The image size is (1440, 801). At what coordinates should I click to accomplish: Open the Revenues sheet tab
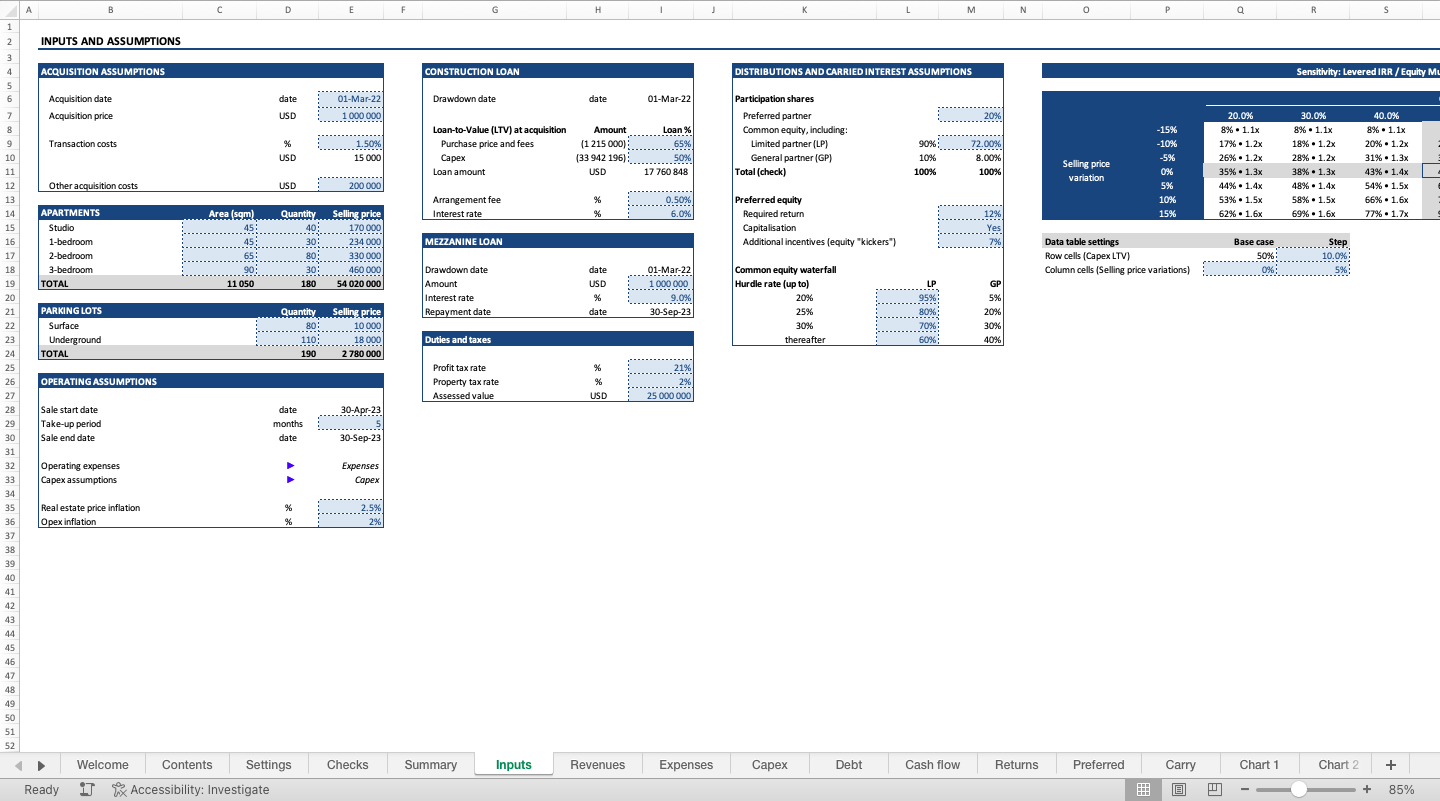click(x=598, y=765)
